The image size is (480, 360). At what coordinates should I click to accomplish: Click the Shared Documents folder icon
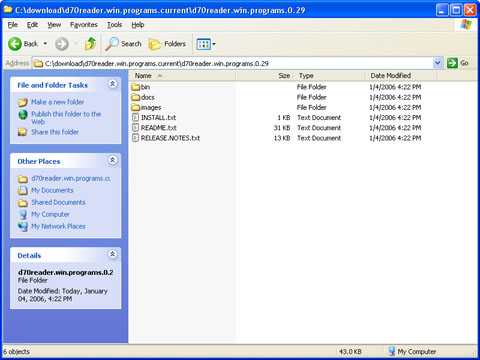(x=23, y=203)
